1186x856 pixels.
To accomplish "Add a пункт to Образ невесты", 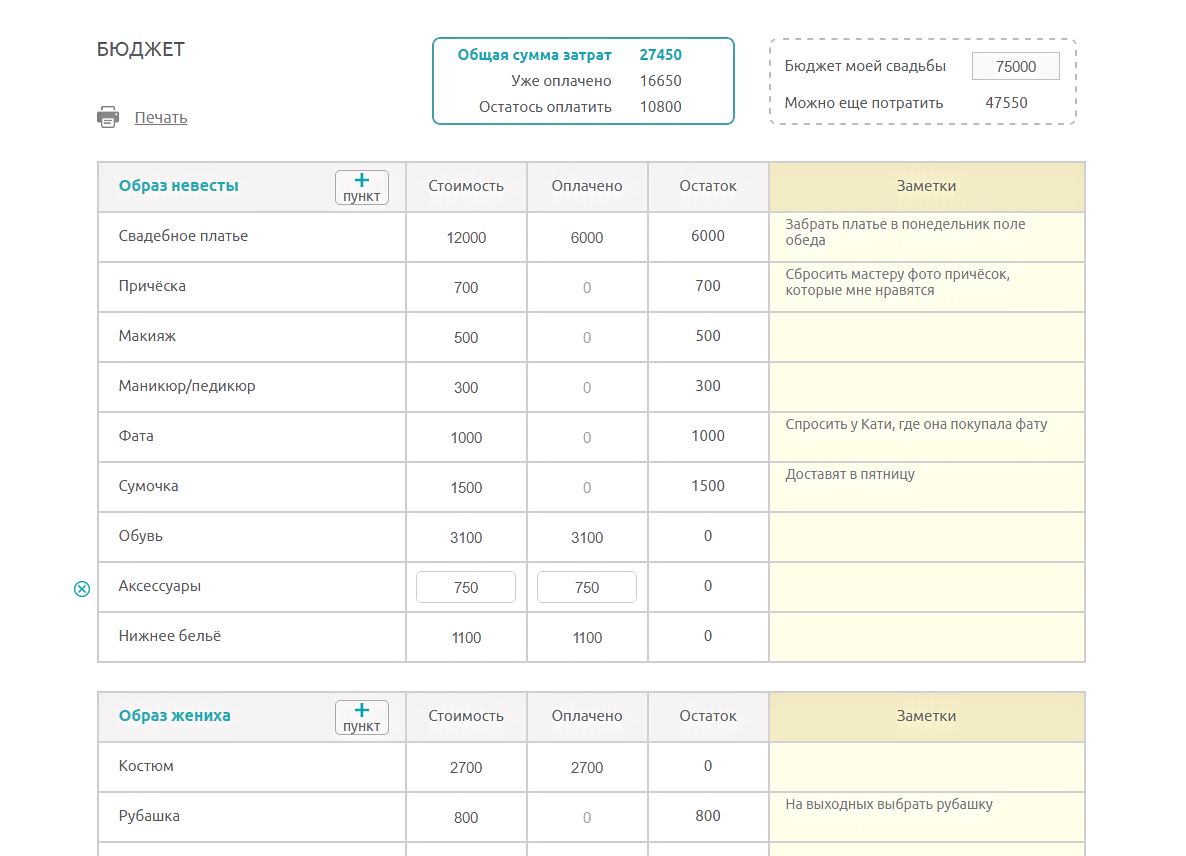I will coord(362,188).
